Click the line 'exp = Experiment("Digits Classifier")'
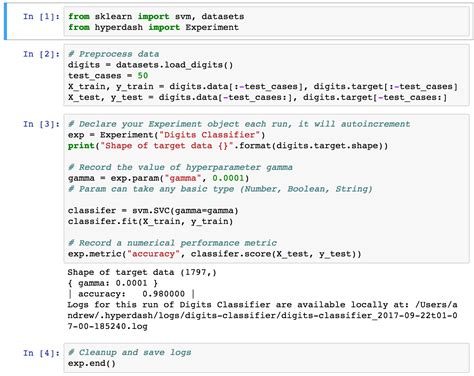474x376 pixels. click(167, 135)
